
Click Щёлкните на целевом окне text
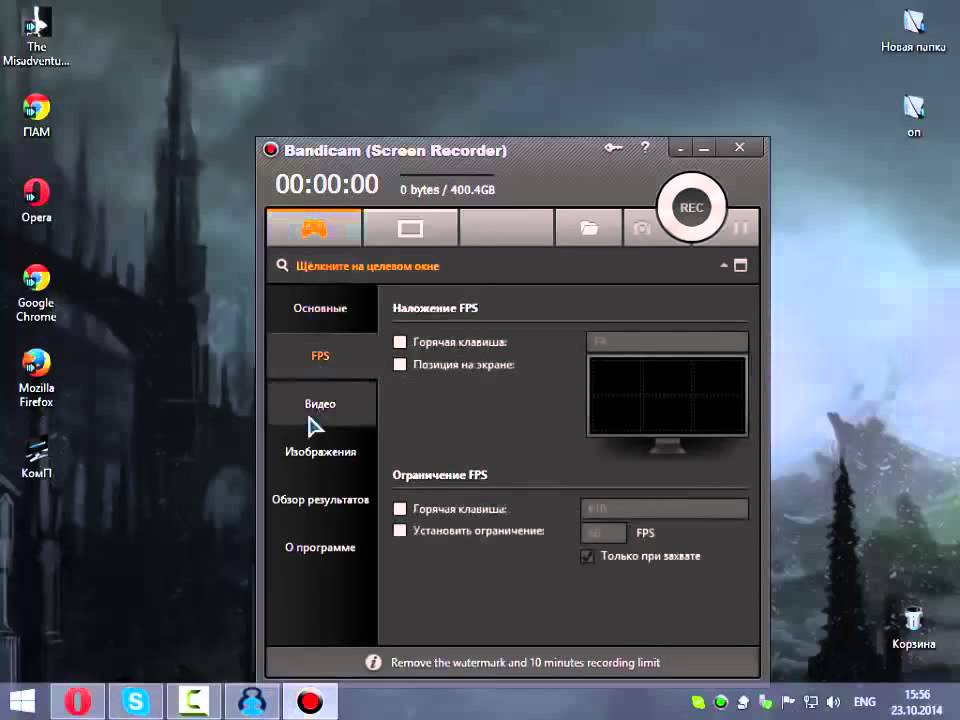point(367,266)
